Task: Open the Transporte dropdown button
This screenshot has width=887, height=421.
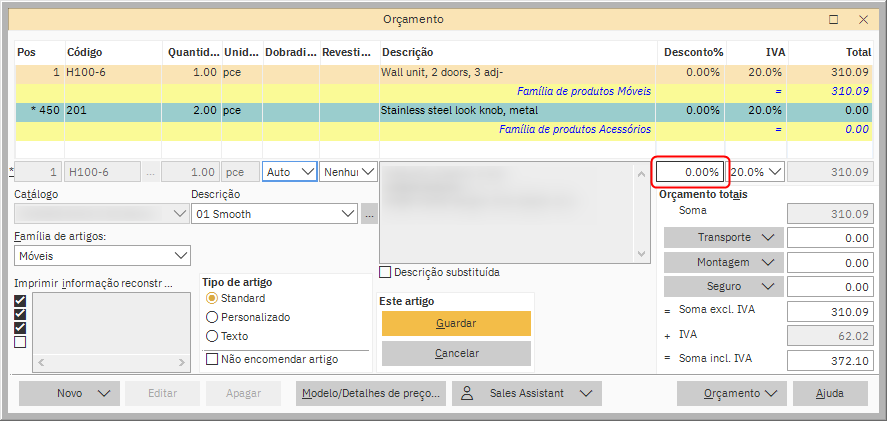Action: click(723, 238)
